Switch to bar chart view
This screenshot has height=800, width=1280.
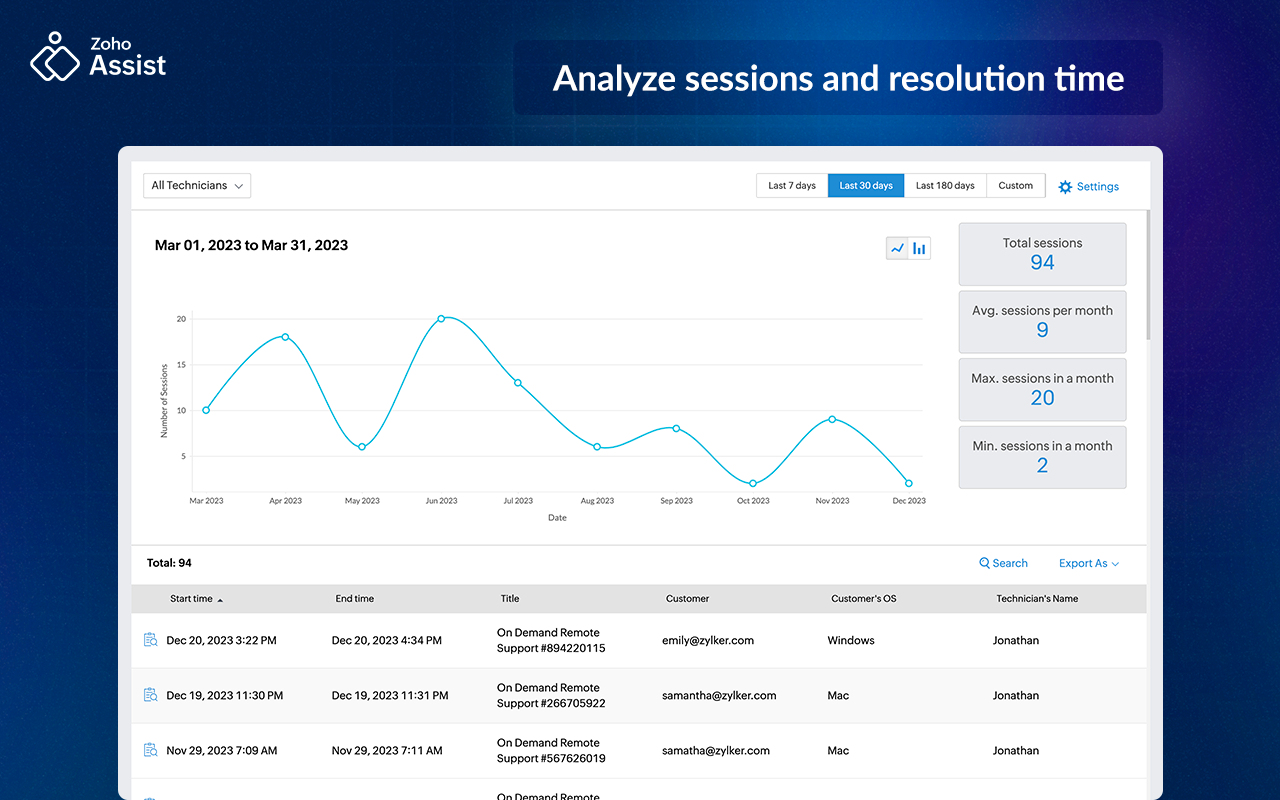pyautogui.click(x=919, y=248)
